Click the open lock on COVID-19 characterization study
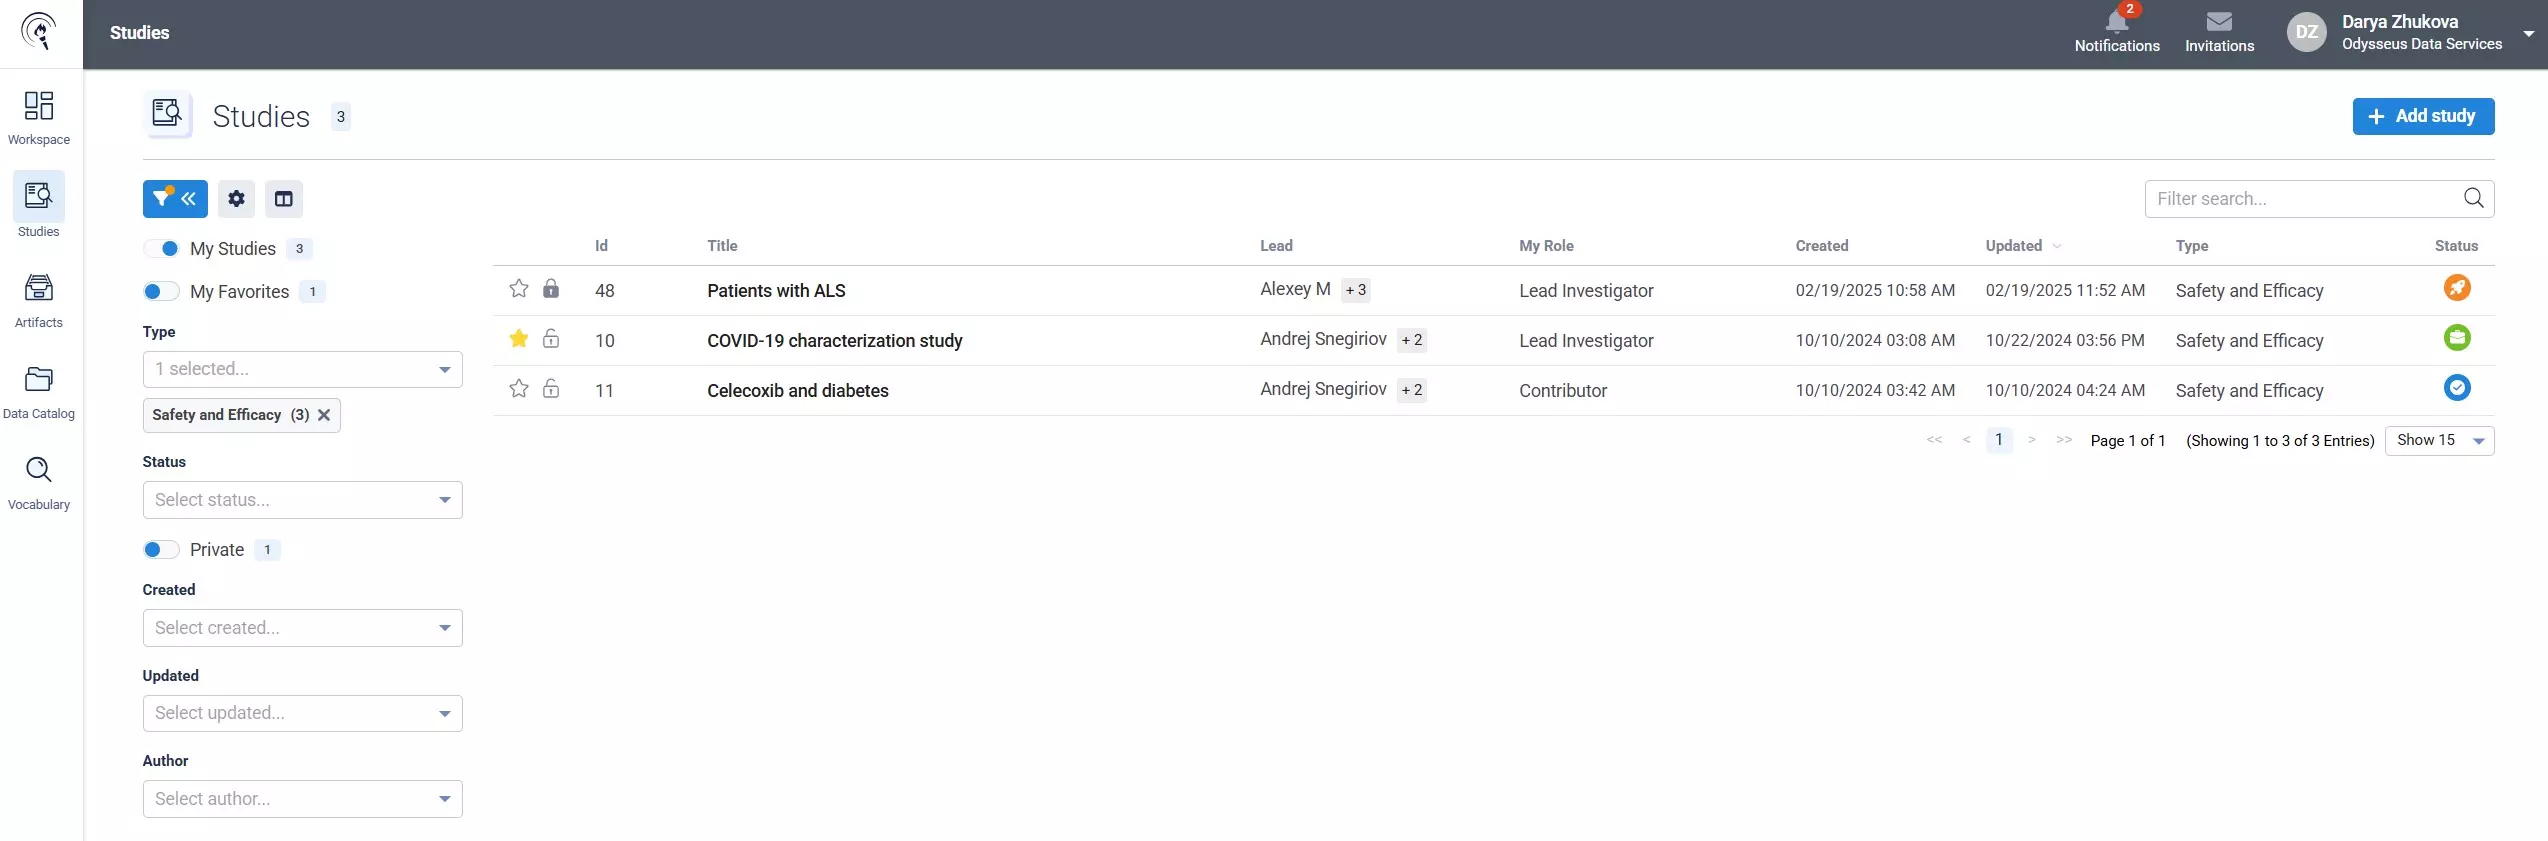2548x841 pixels. (x=551, y=339)
